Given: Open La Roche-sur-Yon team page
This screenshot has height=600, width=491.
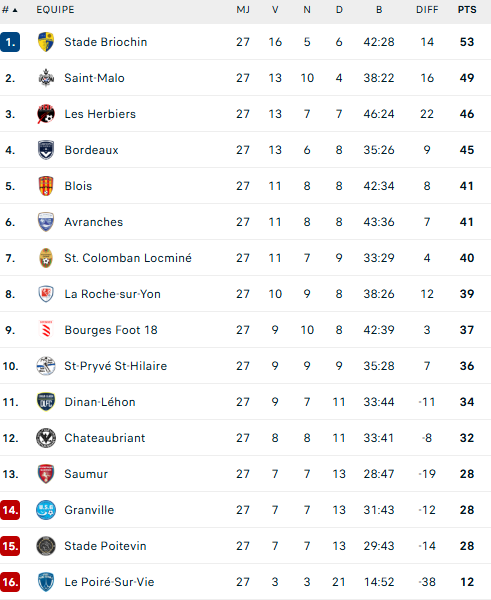Looking at the screenshot, I should coord(113,294).
